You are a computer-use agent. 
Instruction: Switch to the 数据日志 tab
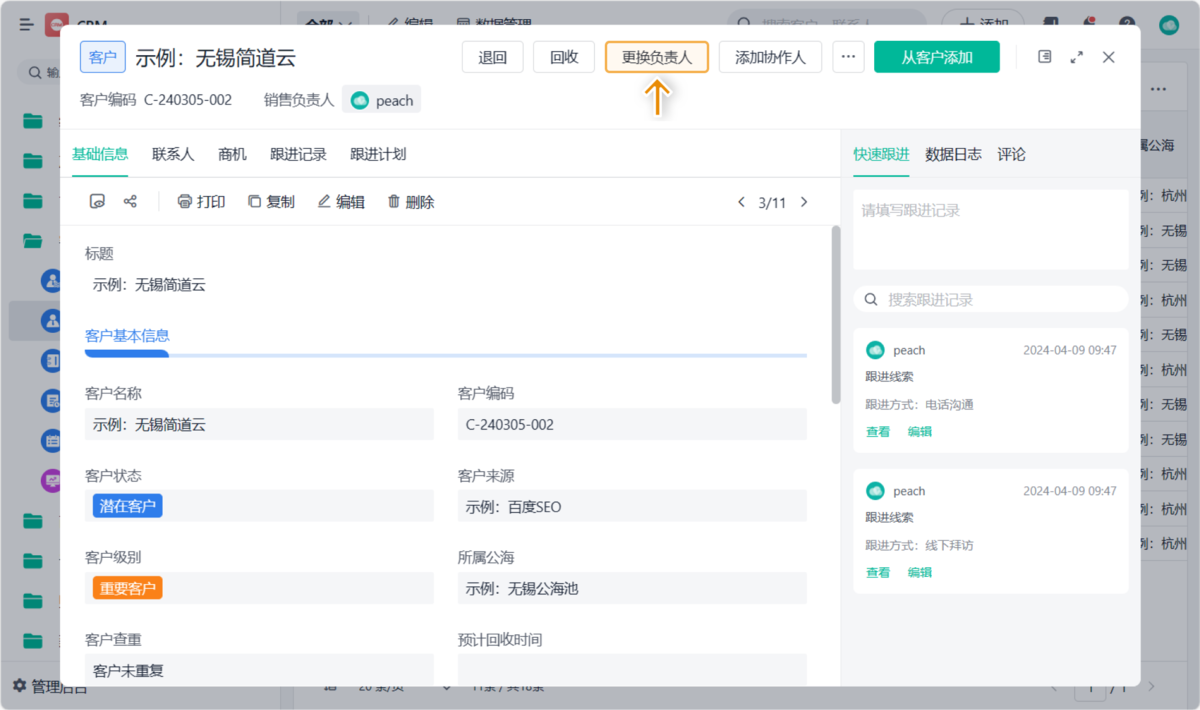point(953,154)
